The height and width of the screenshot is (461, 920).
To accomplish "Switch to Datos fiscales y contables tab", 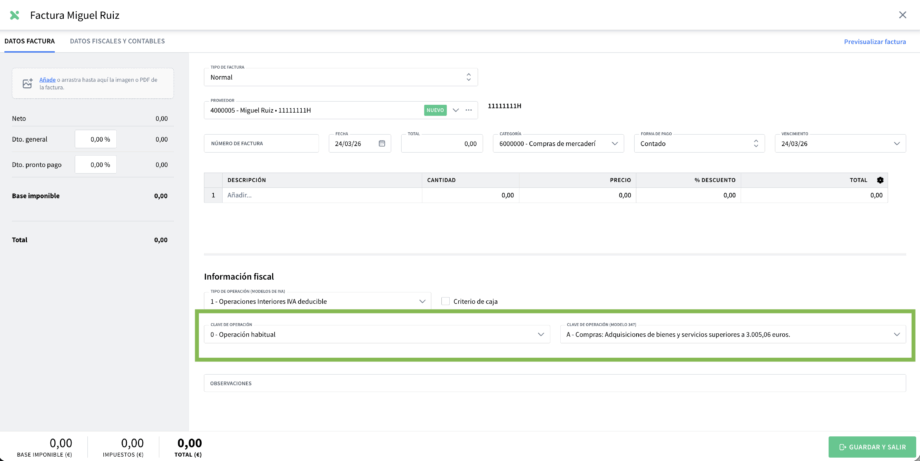I will click(117, 42).
